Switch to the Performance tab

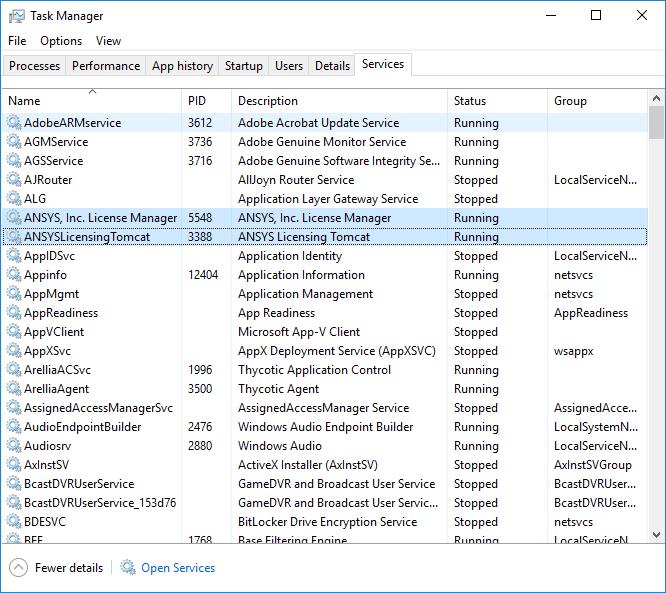coord(106,66)
